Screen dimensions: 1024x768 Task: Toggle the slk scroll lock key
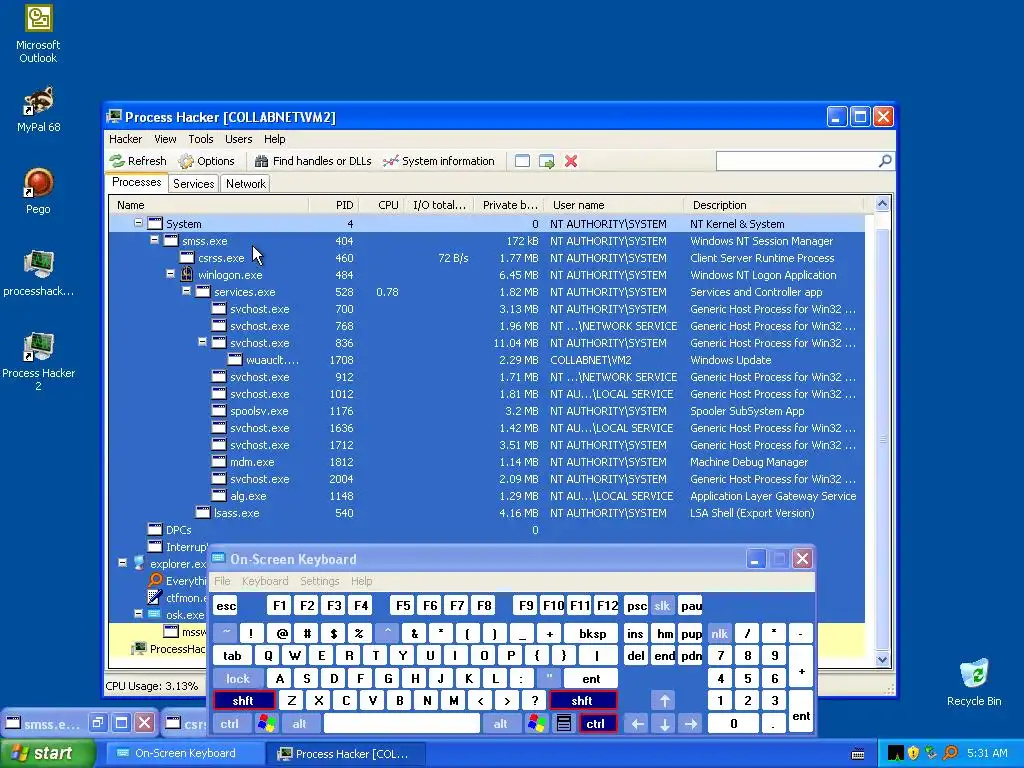(662, 606)
